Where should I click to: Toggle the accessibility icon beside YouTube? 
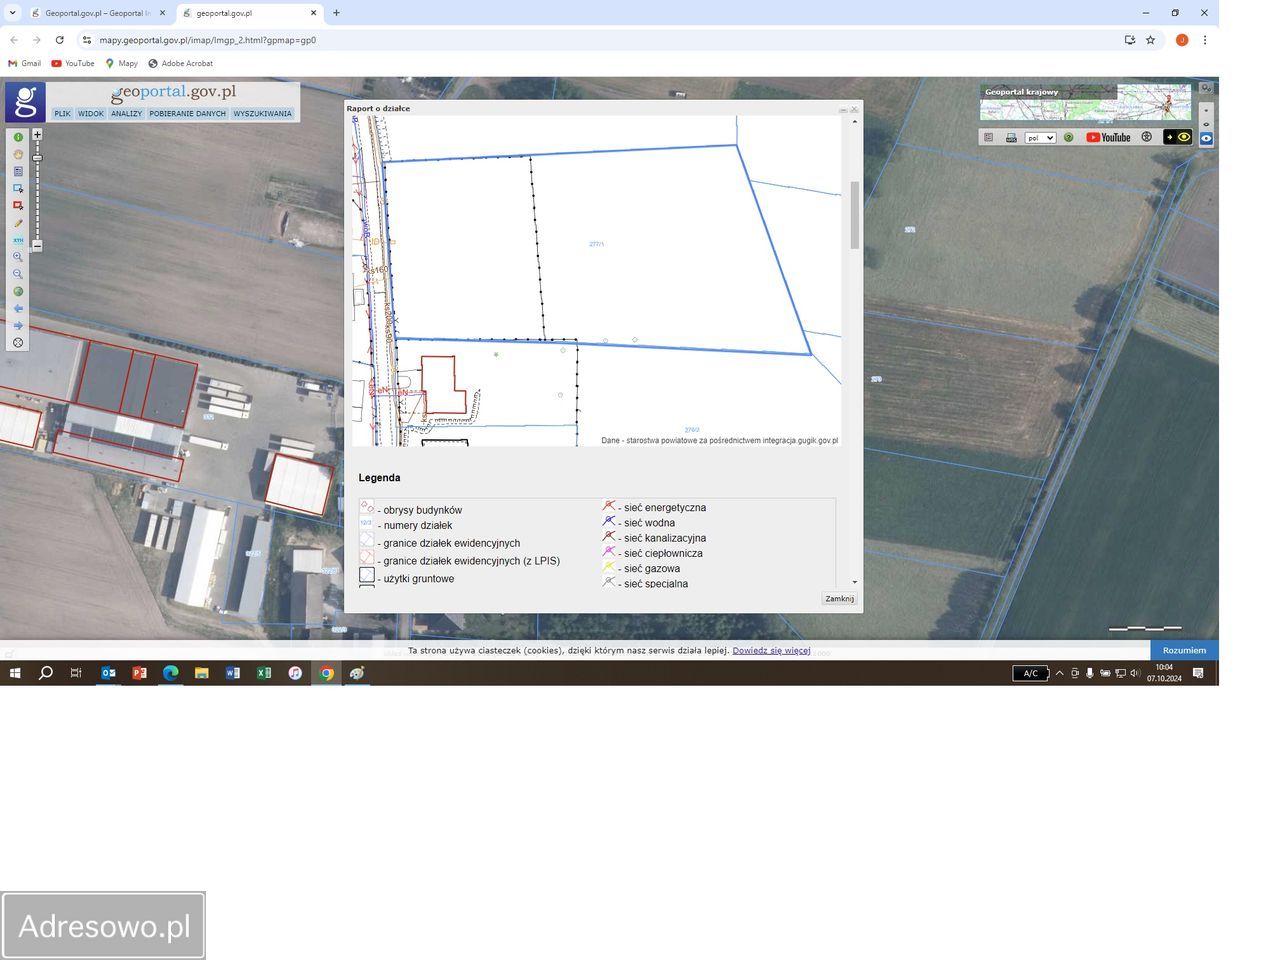click(x=1147, y=138)
